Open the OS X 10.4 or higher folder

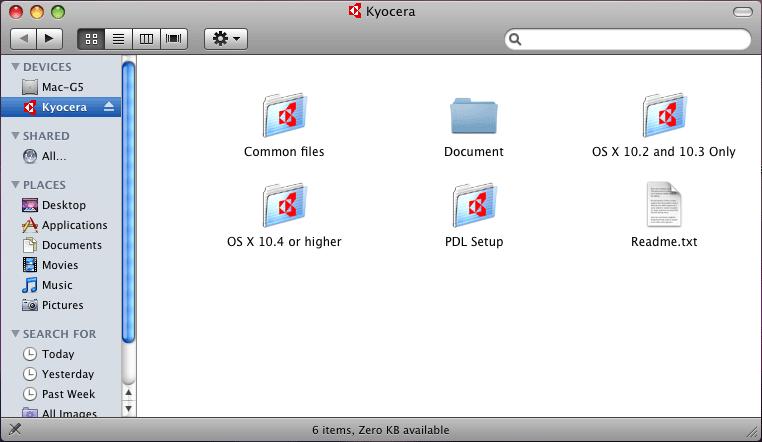point(284,205)
